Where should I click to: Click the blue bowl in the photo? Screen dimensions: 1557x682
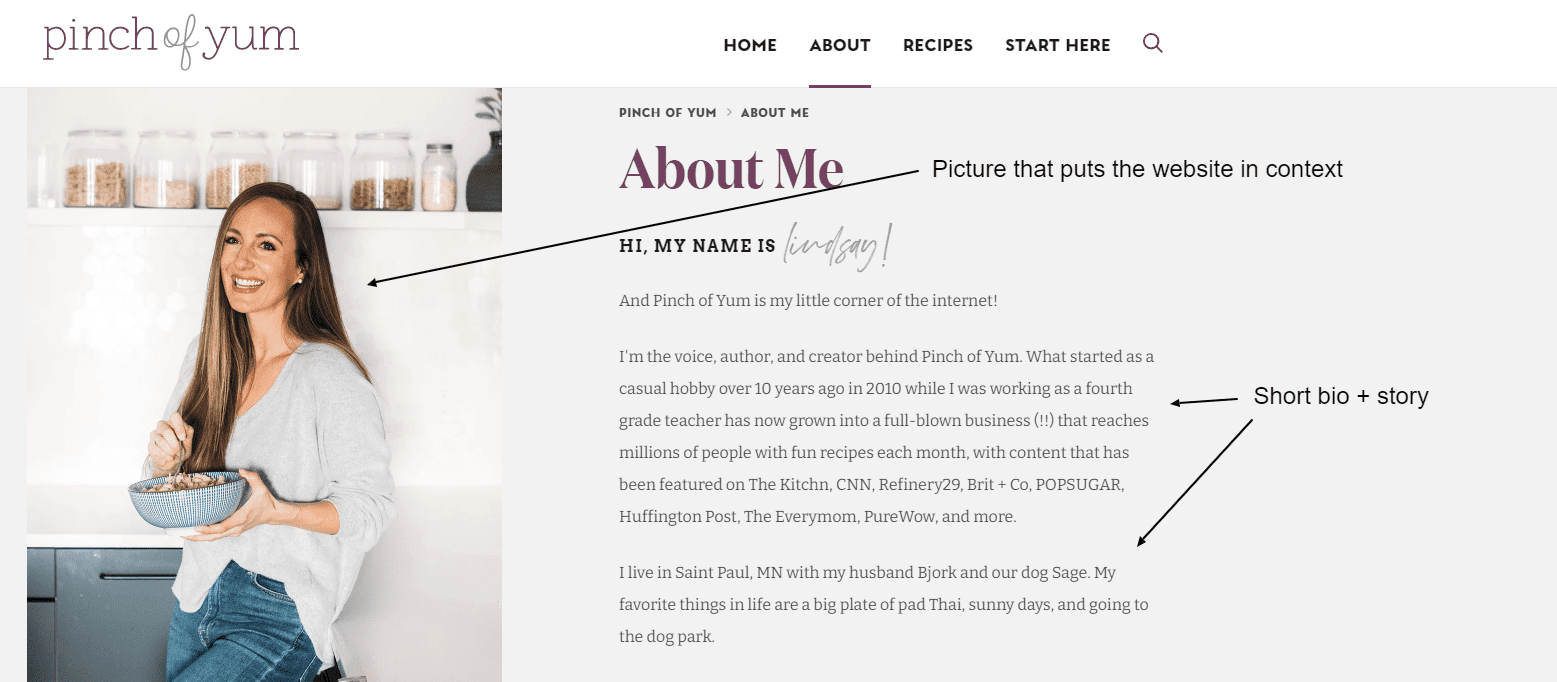(x=187, y=498)
